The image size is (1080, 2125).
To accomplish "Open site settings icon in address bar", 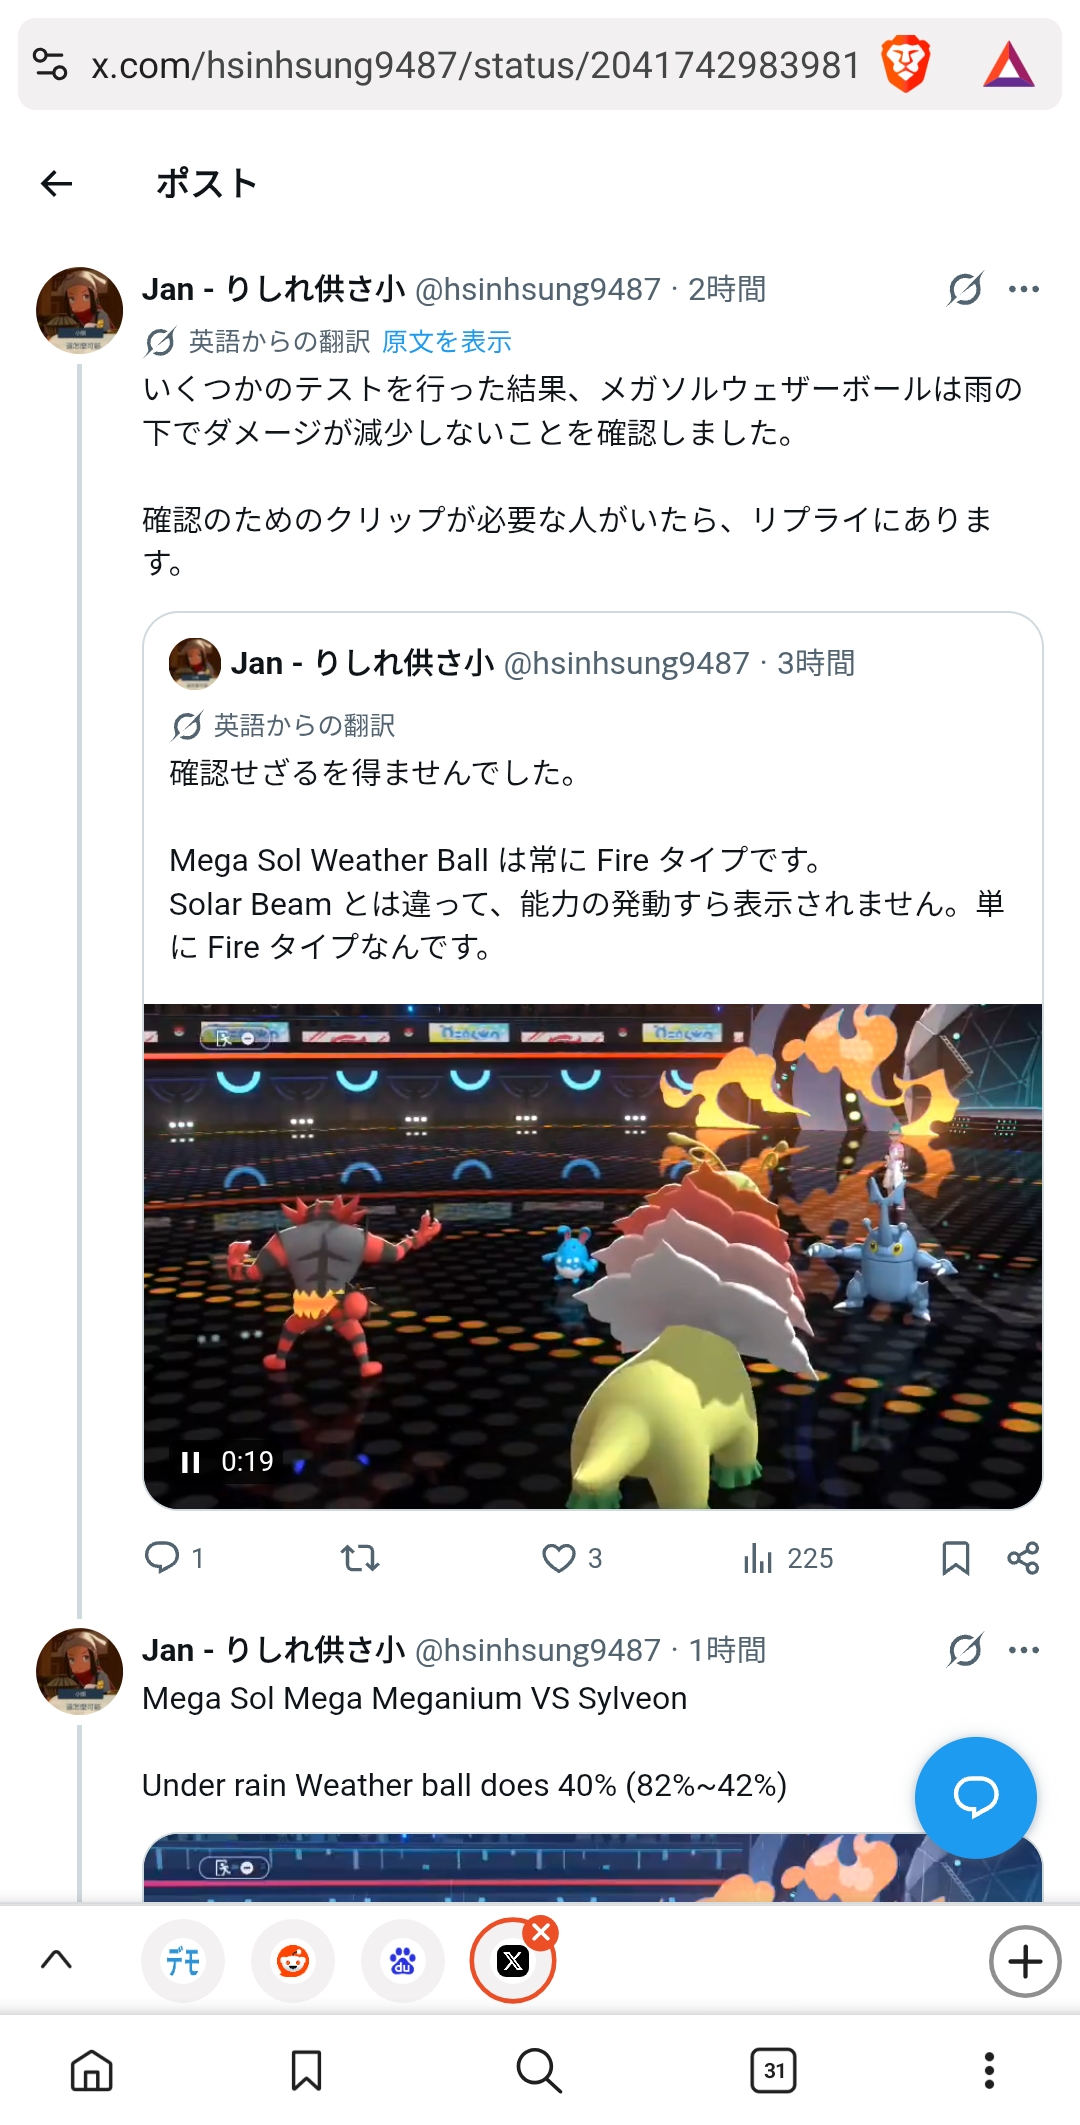I will (x=50, y=64).
